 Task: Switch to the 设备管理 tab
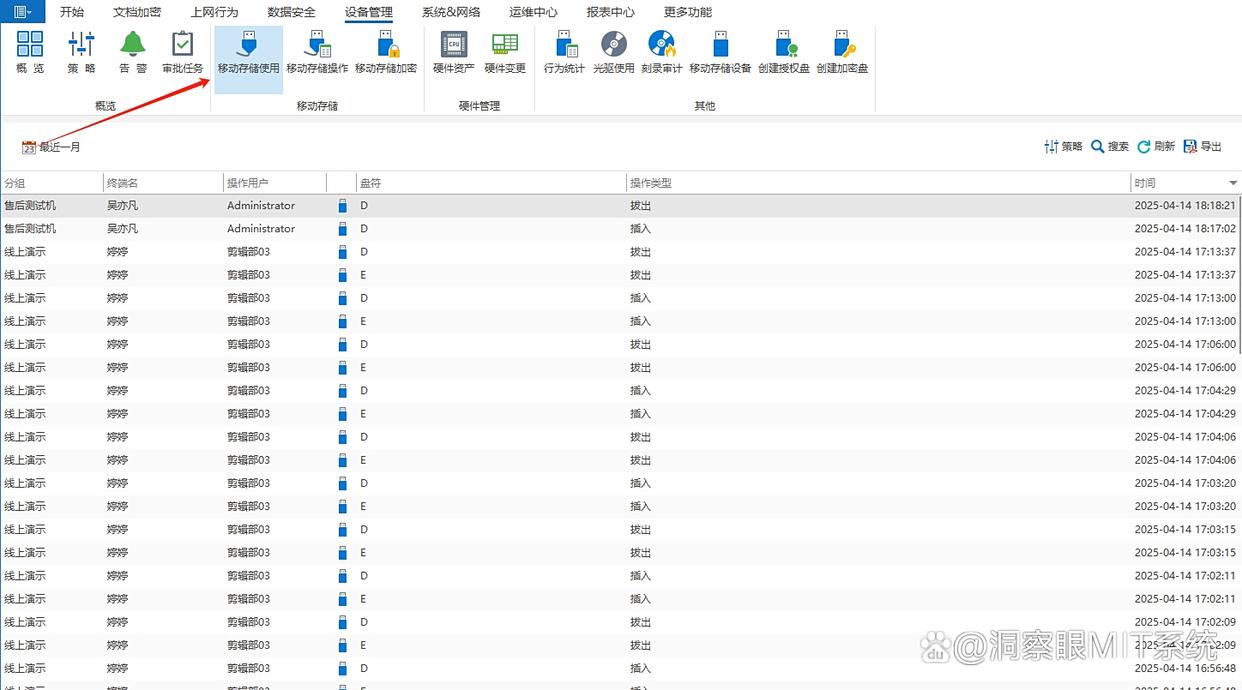click(369, 12)
